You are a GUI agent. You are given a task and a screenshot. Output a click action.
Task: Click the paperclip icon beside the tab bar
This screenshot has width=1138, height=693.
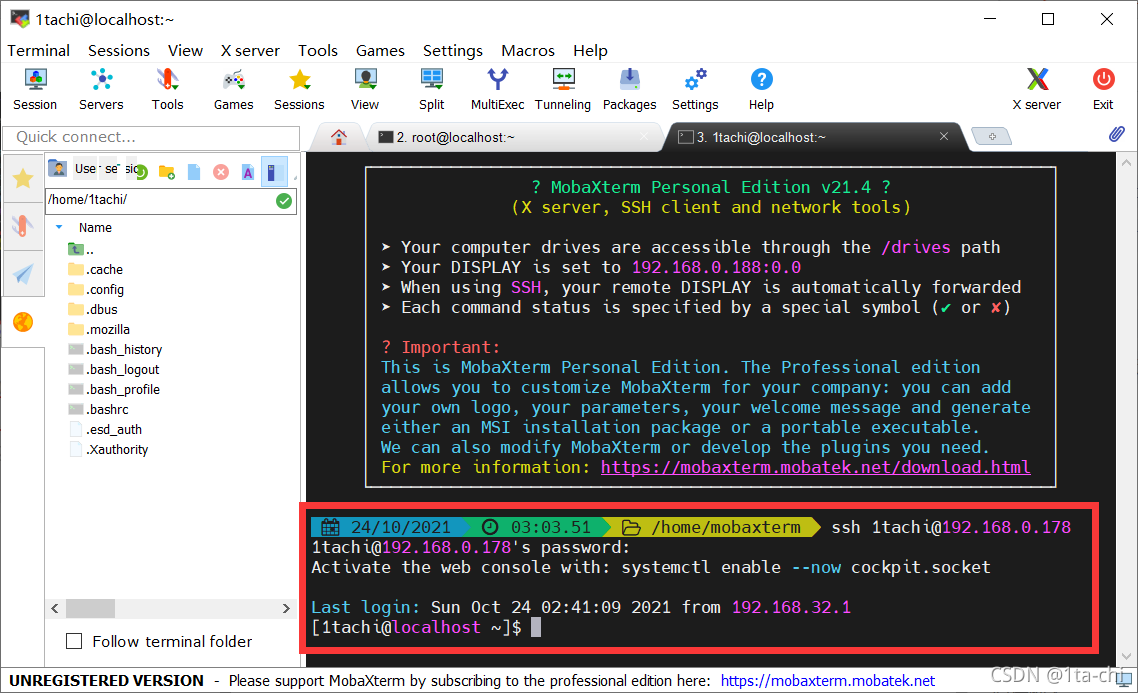(x=1117, y=134)
